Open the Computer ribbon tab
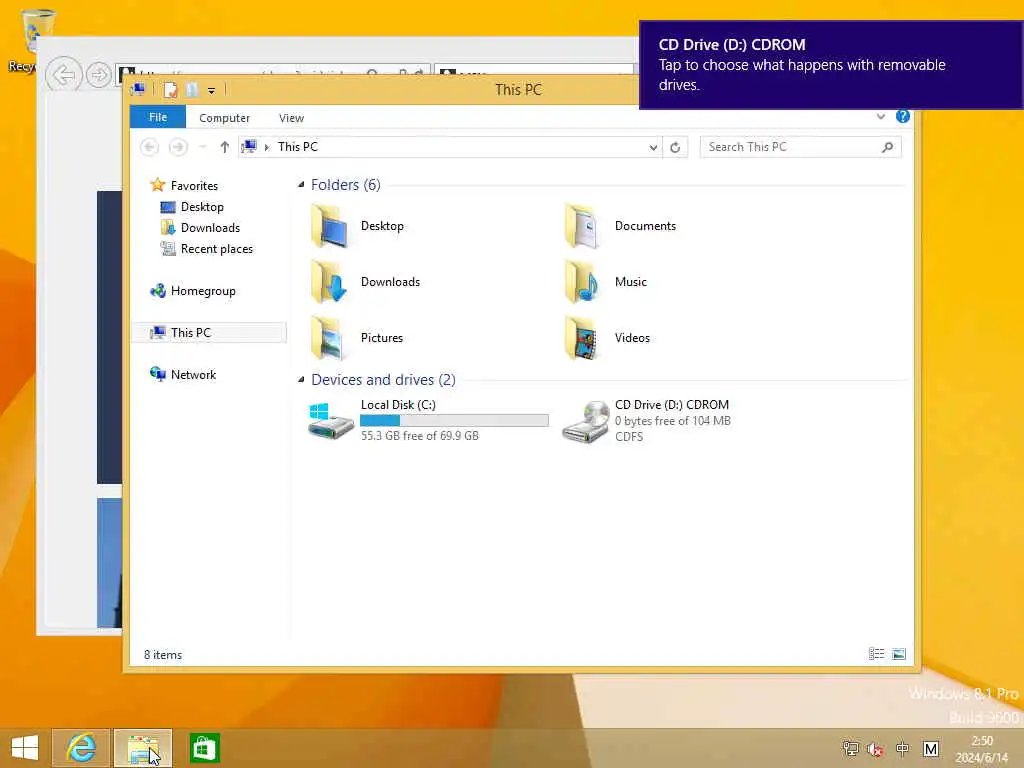Image resolution: width=1024 pixels, height=768 pixels. coord(225,118)
